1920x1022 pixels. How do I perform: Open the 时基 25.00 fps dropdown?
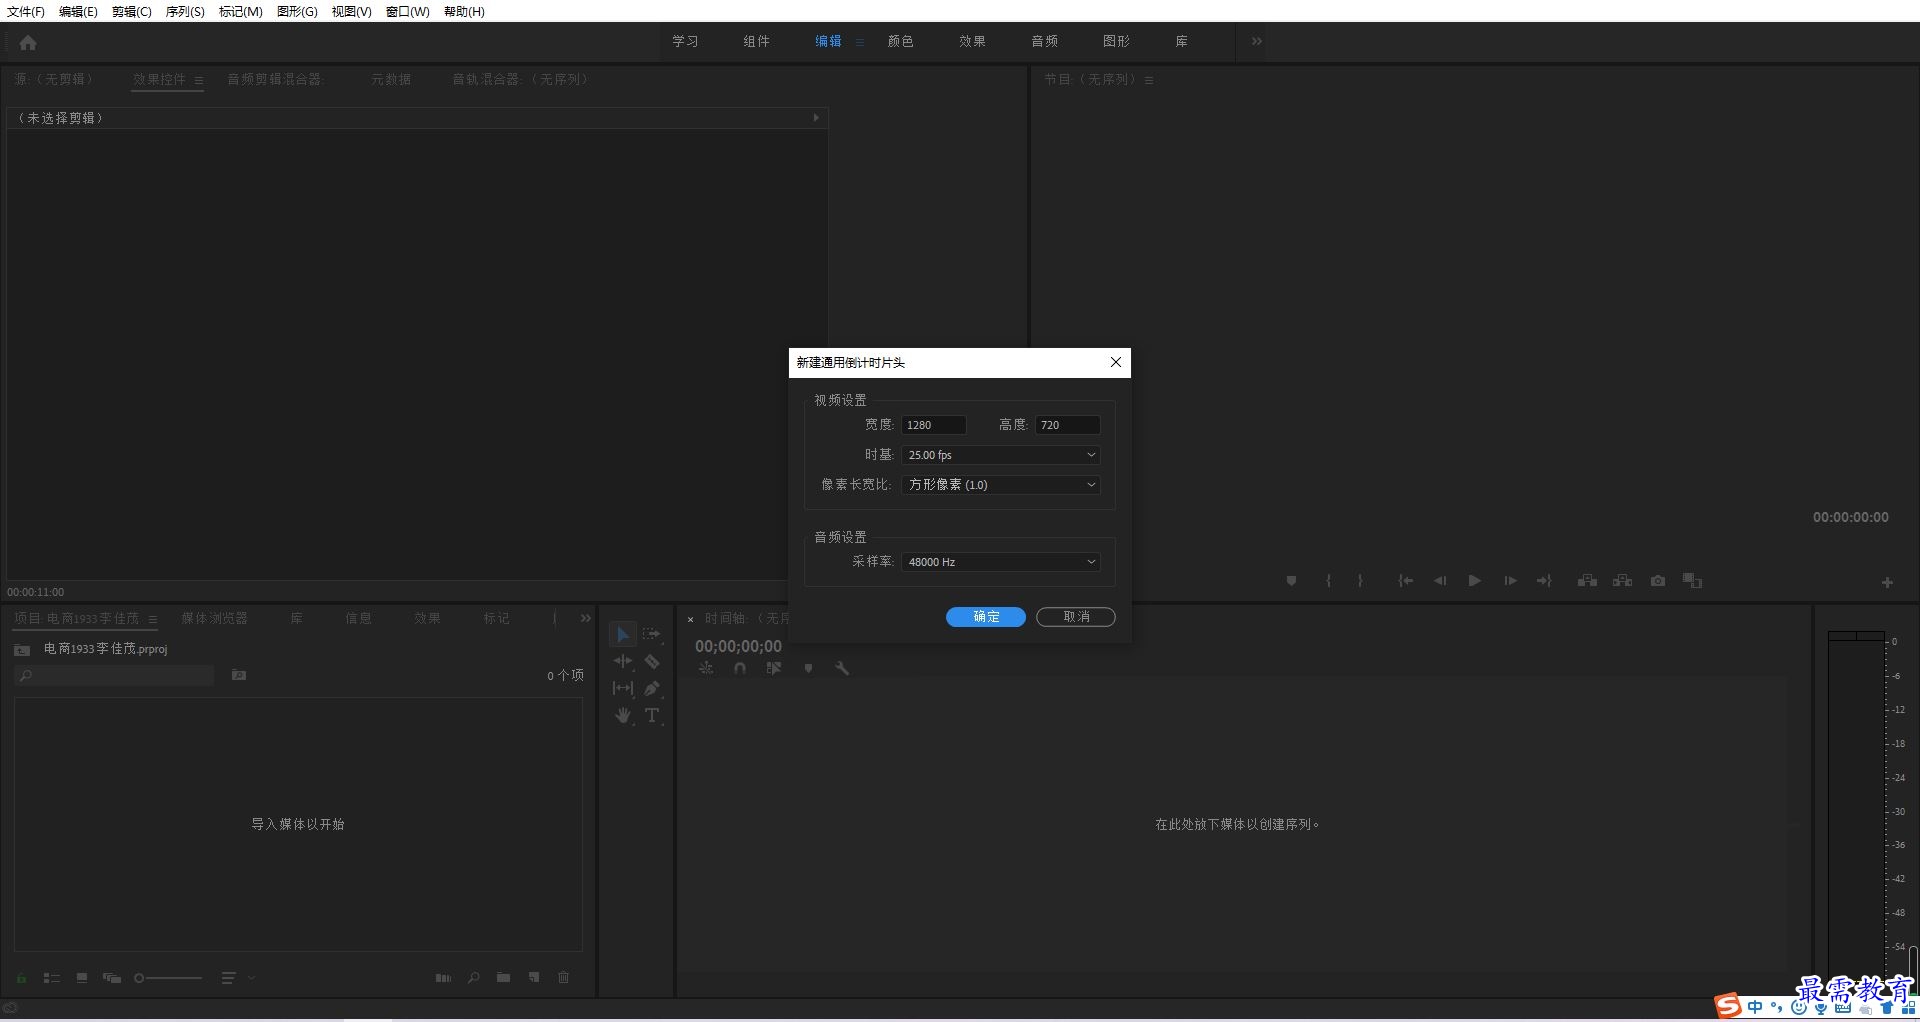(1001, 455)
